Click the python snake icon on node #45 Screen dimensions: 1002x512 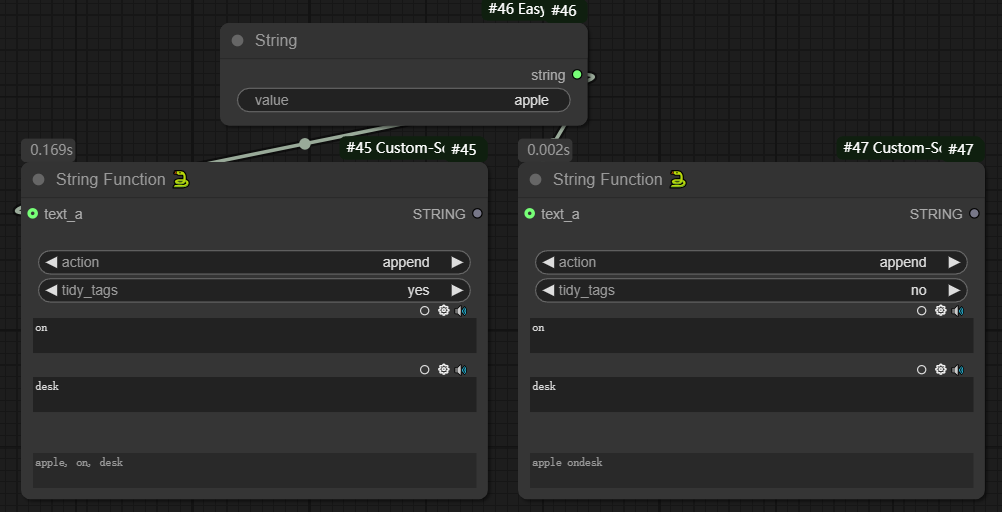(181, 179)
